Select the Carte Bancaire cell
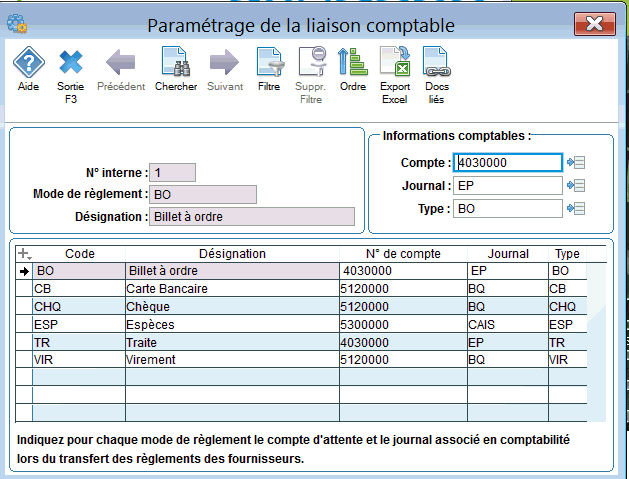 coord(232,288)
